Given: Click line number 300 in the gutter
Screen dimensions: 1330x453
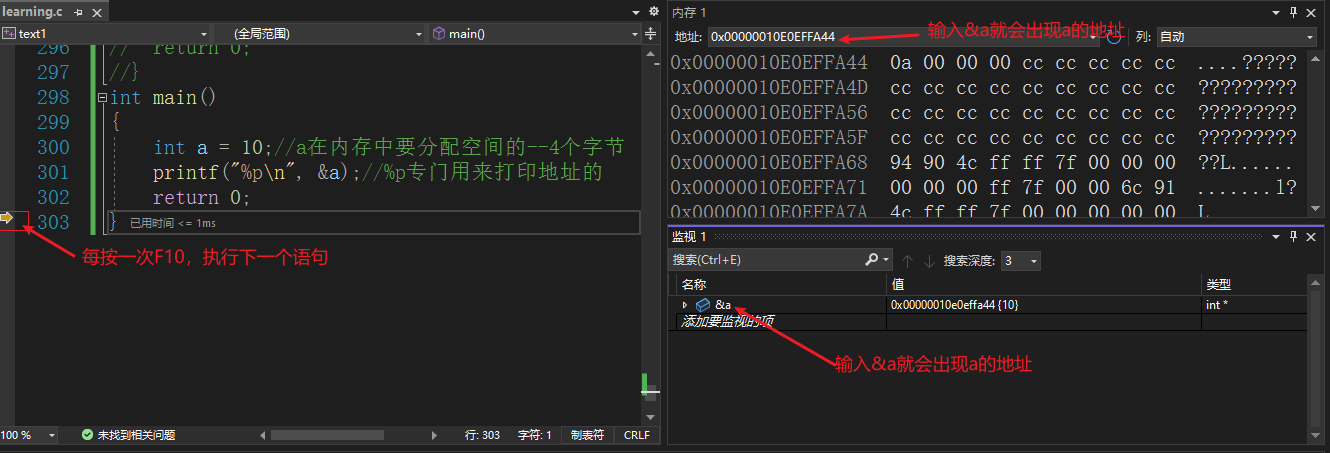Looking at the screenshot, I should (53, 147).
